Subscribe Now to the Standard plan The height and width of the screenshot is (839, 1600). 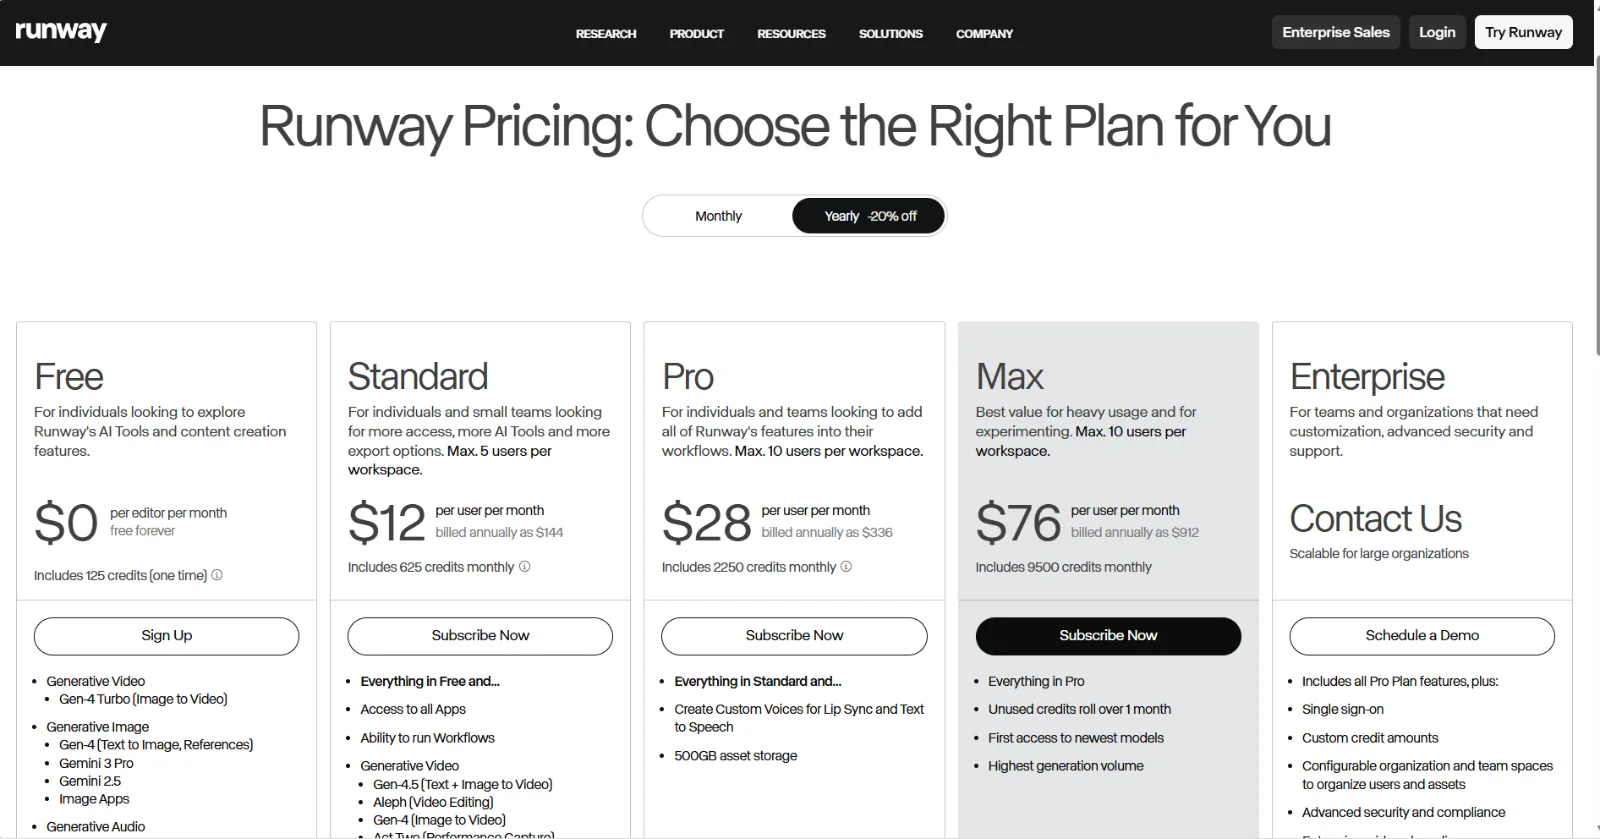480,636
